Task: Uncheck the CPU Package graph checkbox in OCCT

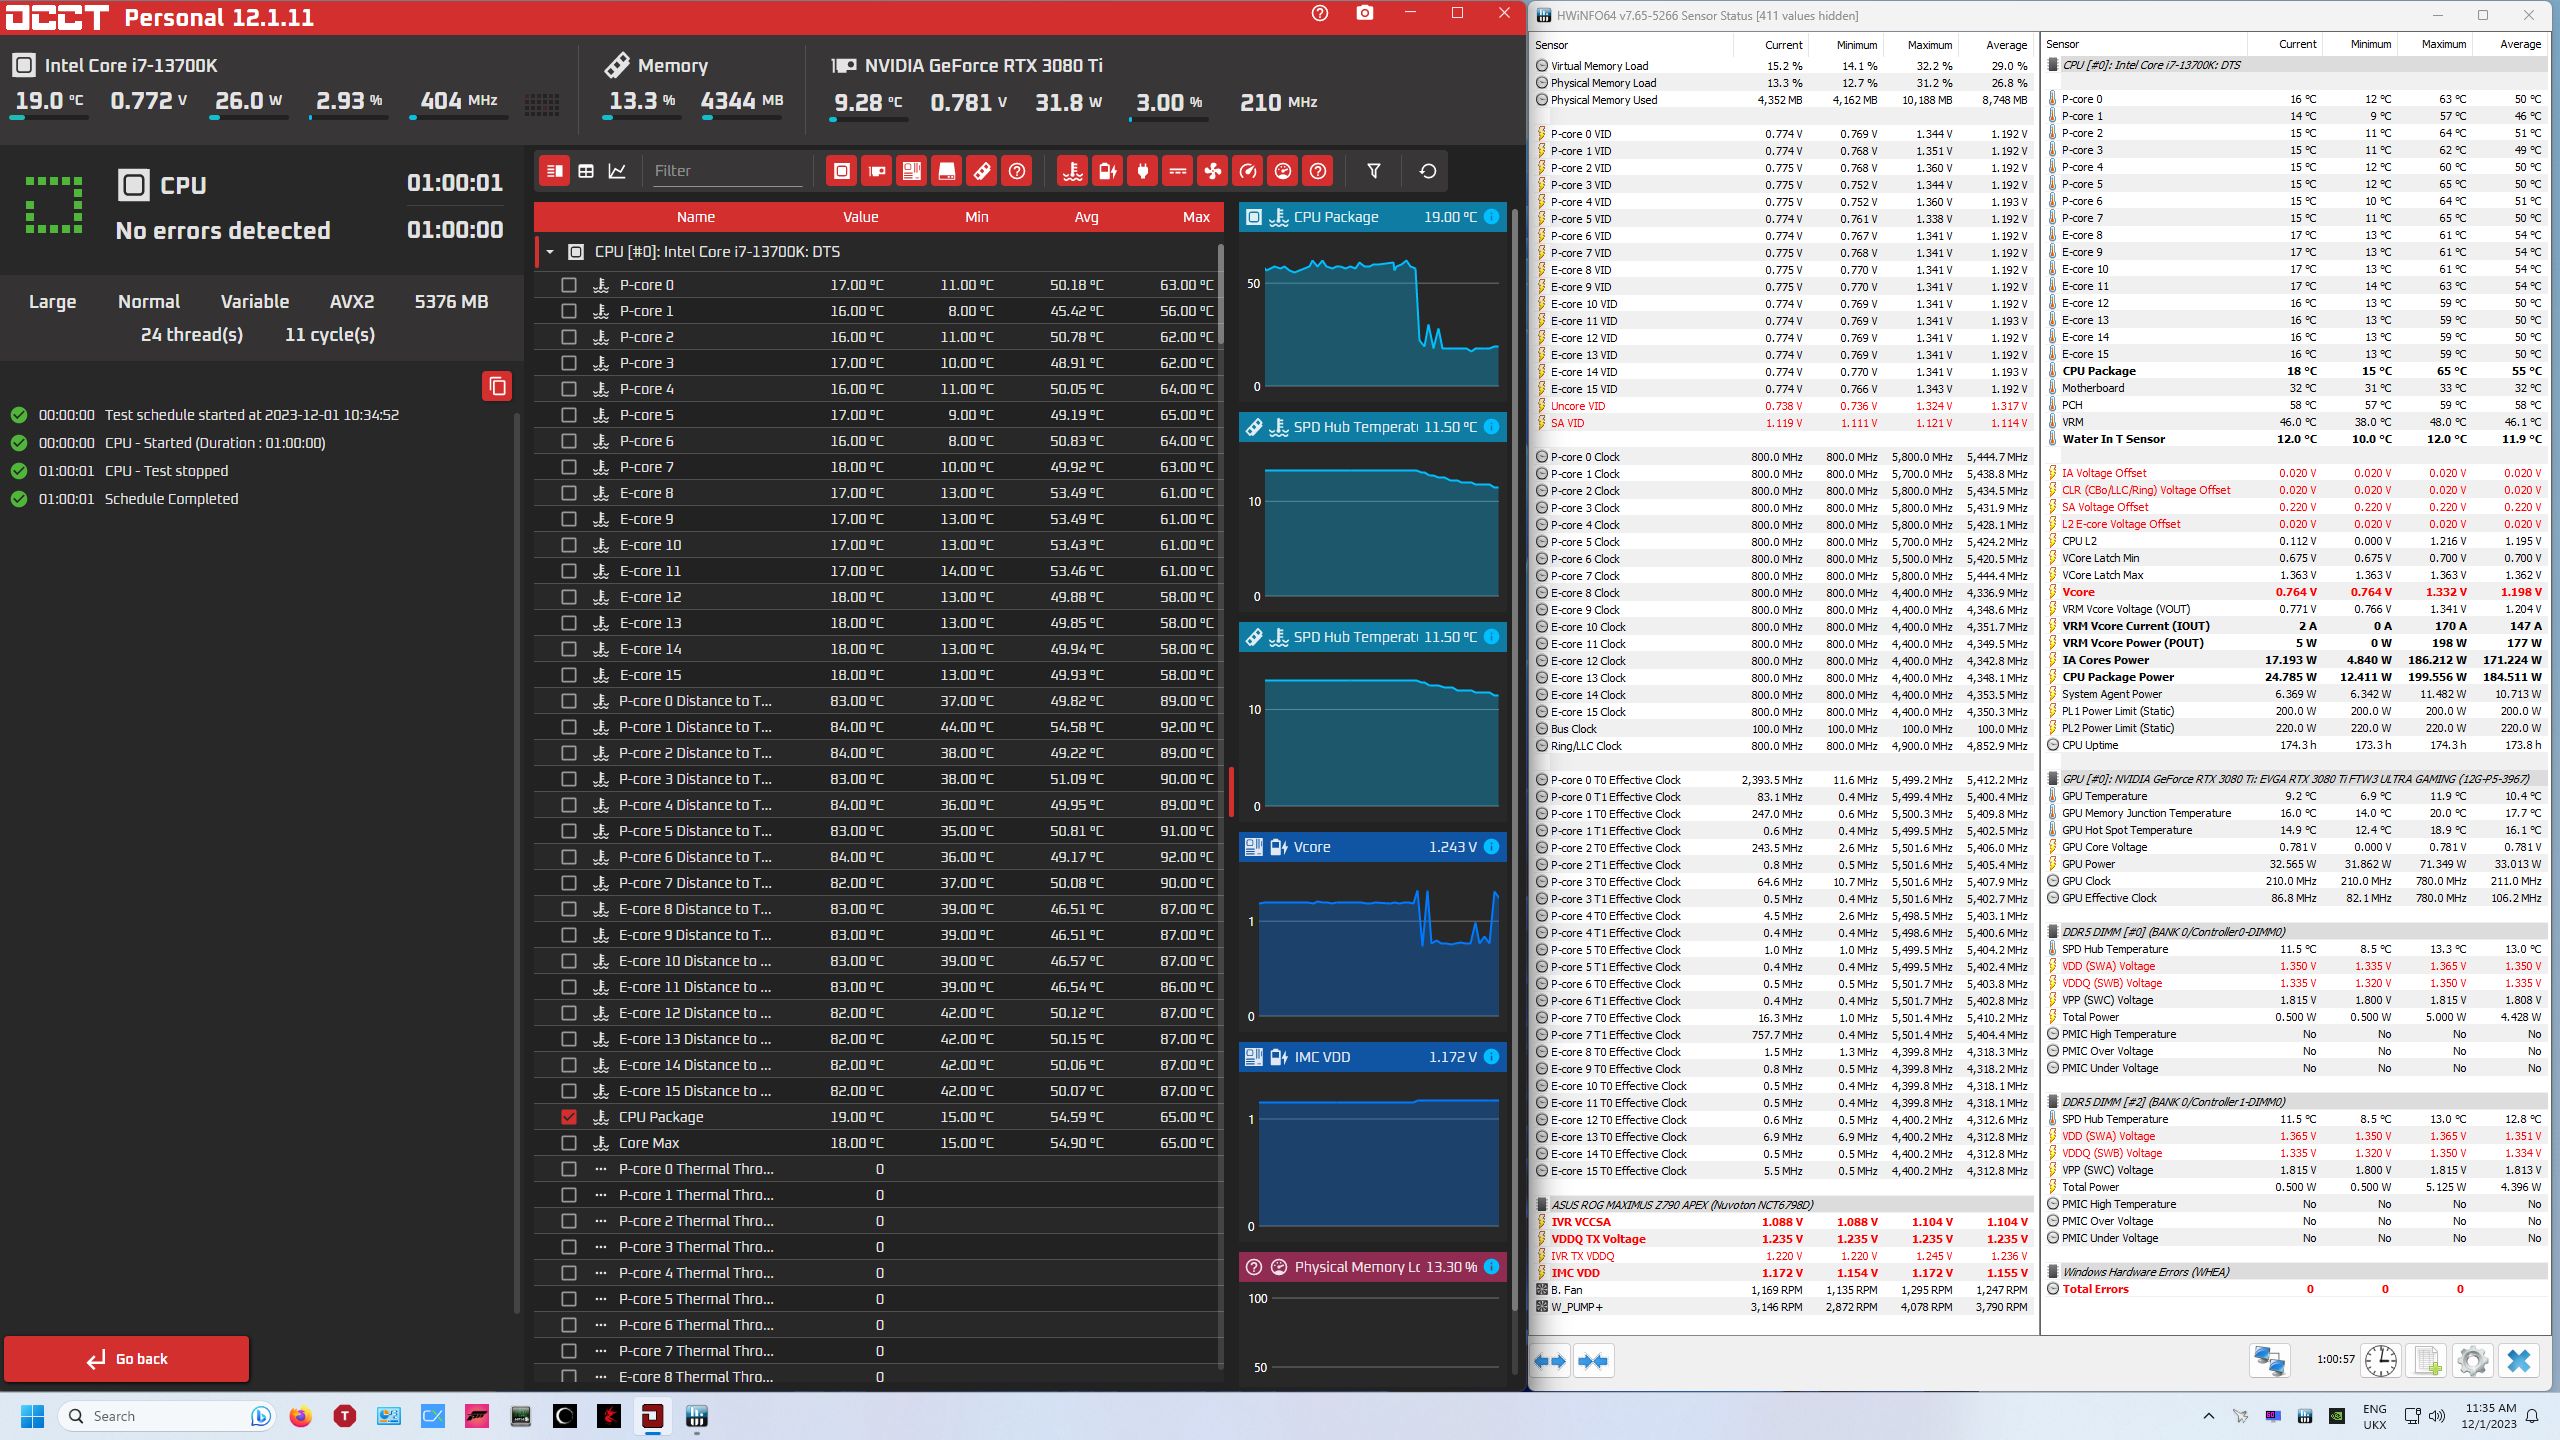Action: pyautogui.click(x=569, y=1117)
